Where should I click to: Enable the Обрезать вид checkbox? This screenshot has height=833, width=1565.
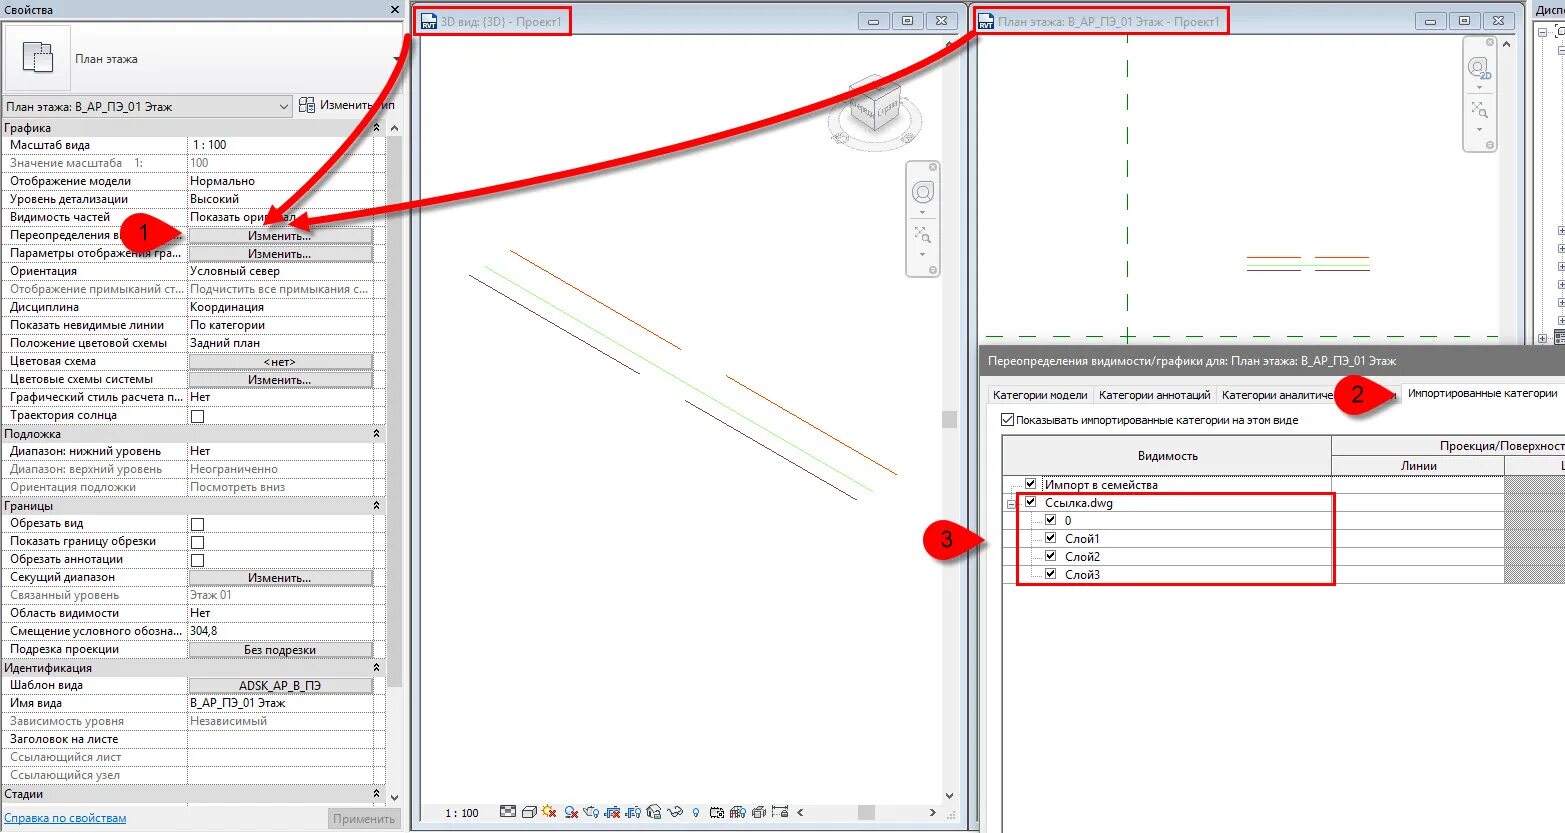[197, 524]
